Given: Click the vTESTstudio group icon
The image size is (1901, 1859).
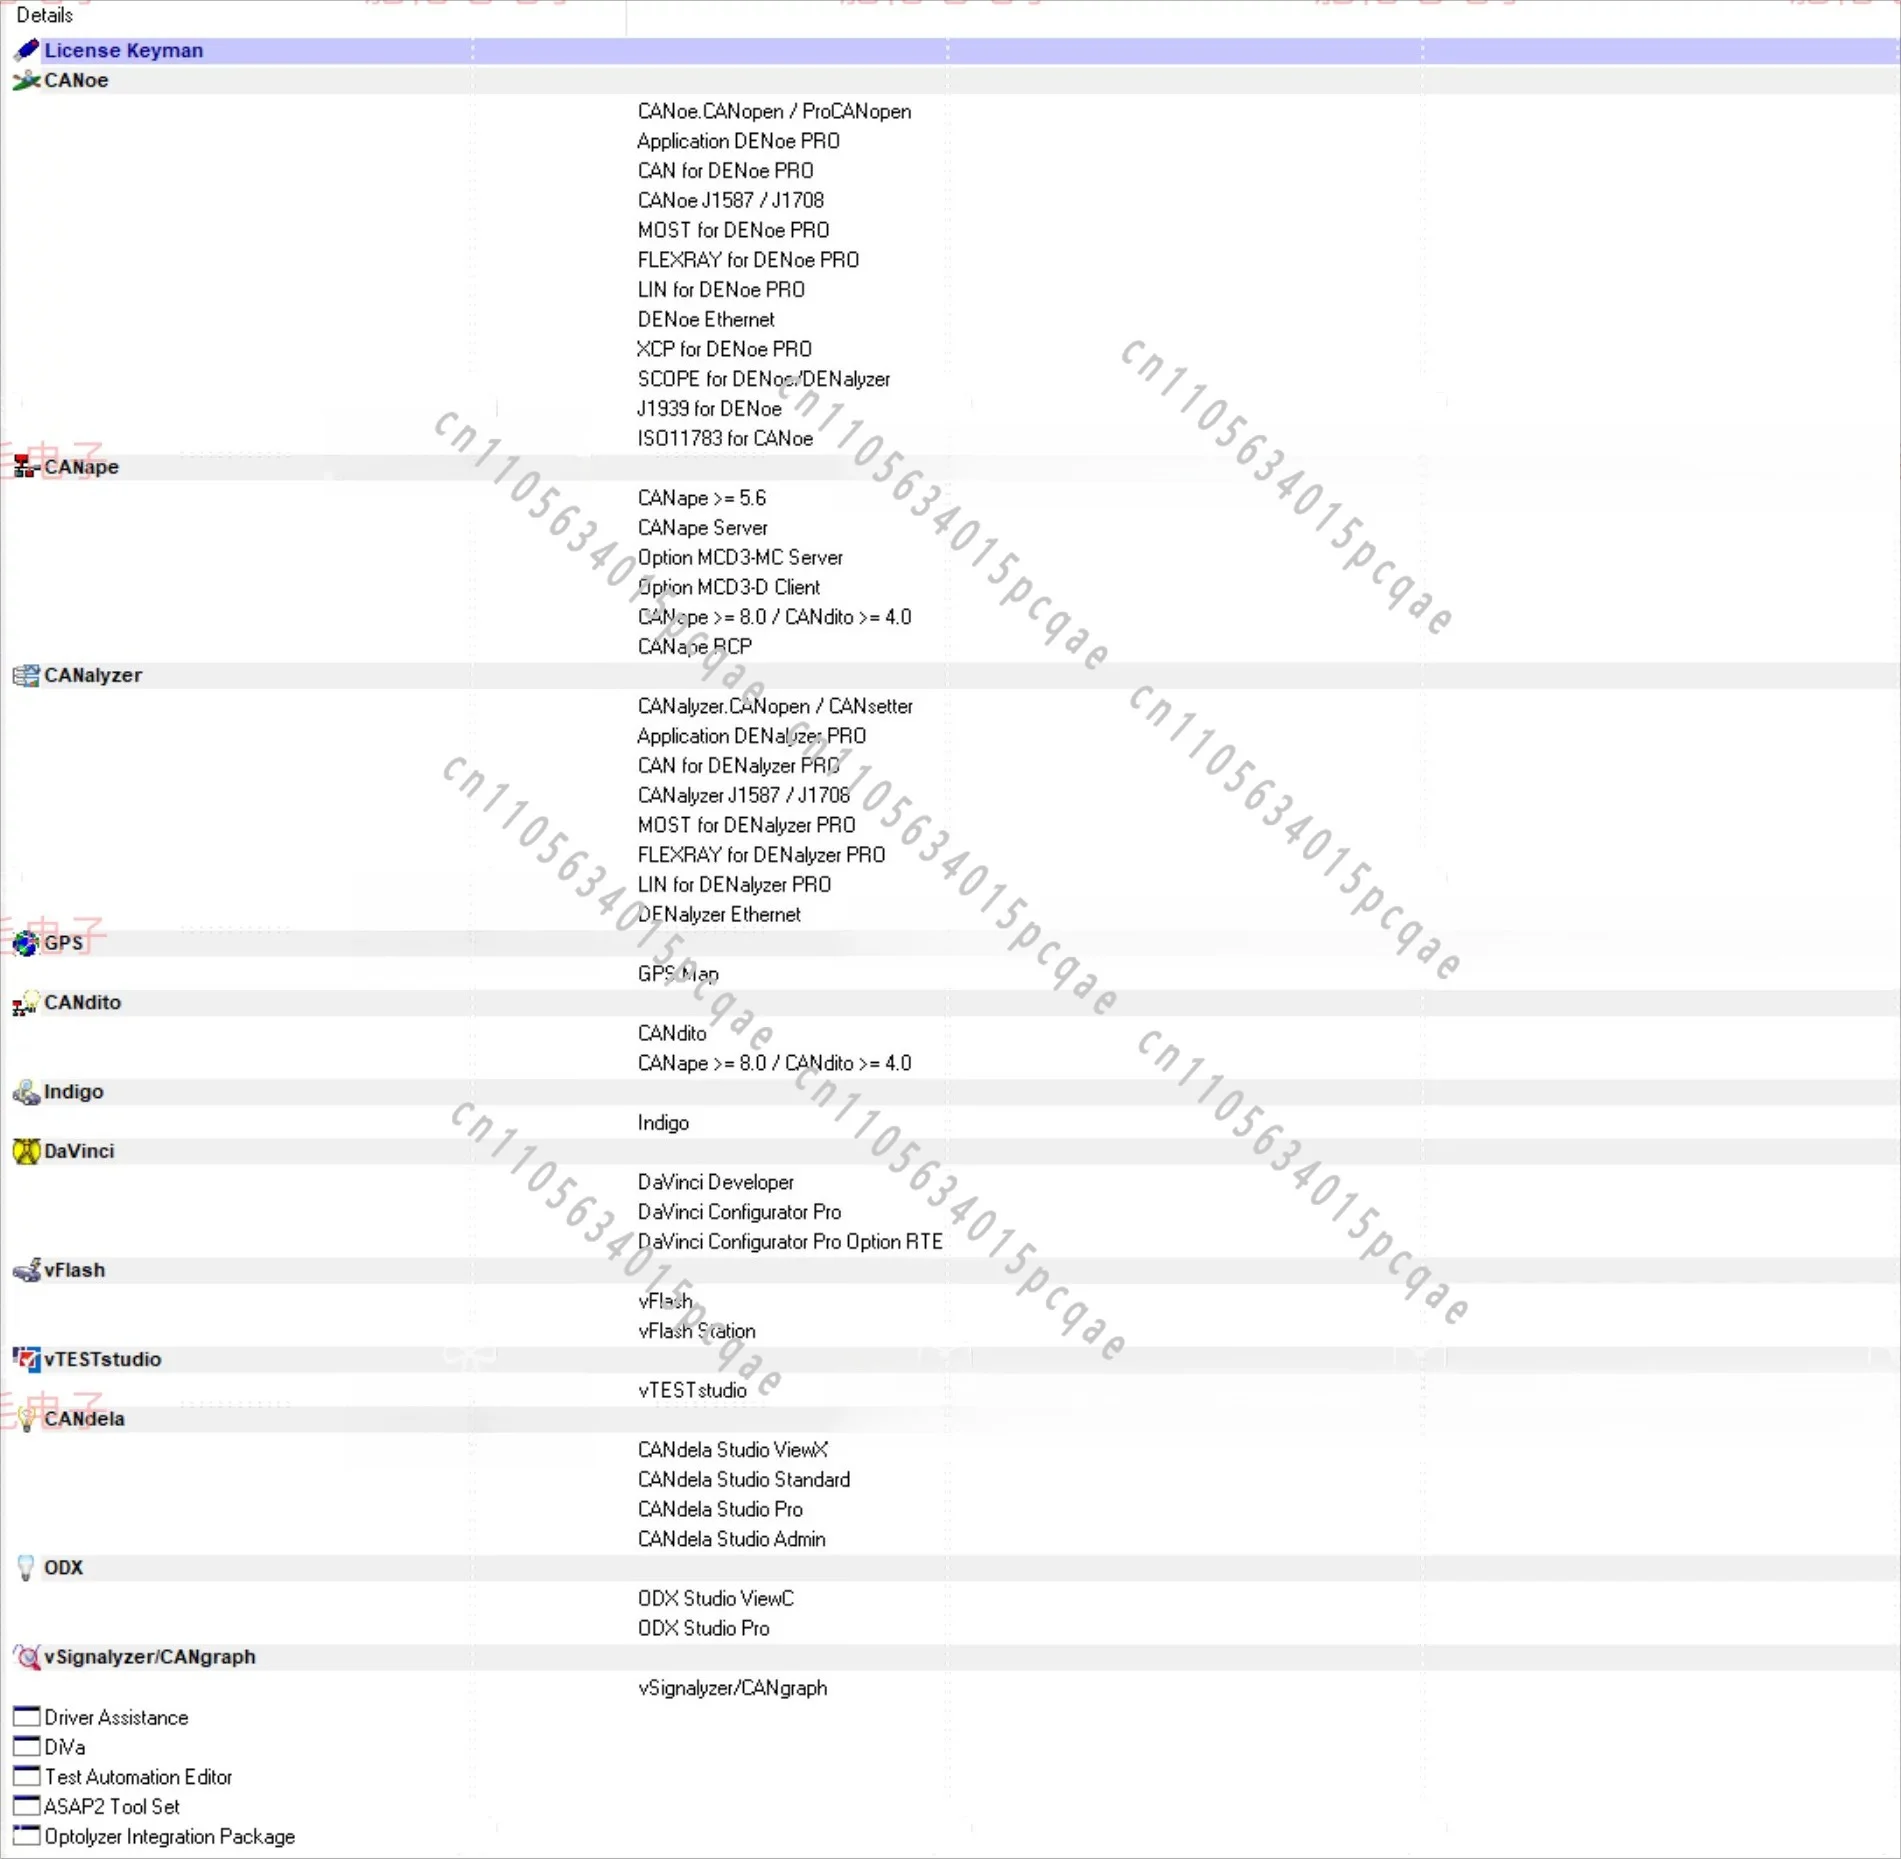Looking at the screenshot, I should coord(26,1359).
